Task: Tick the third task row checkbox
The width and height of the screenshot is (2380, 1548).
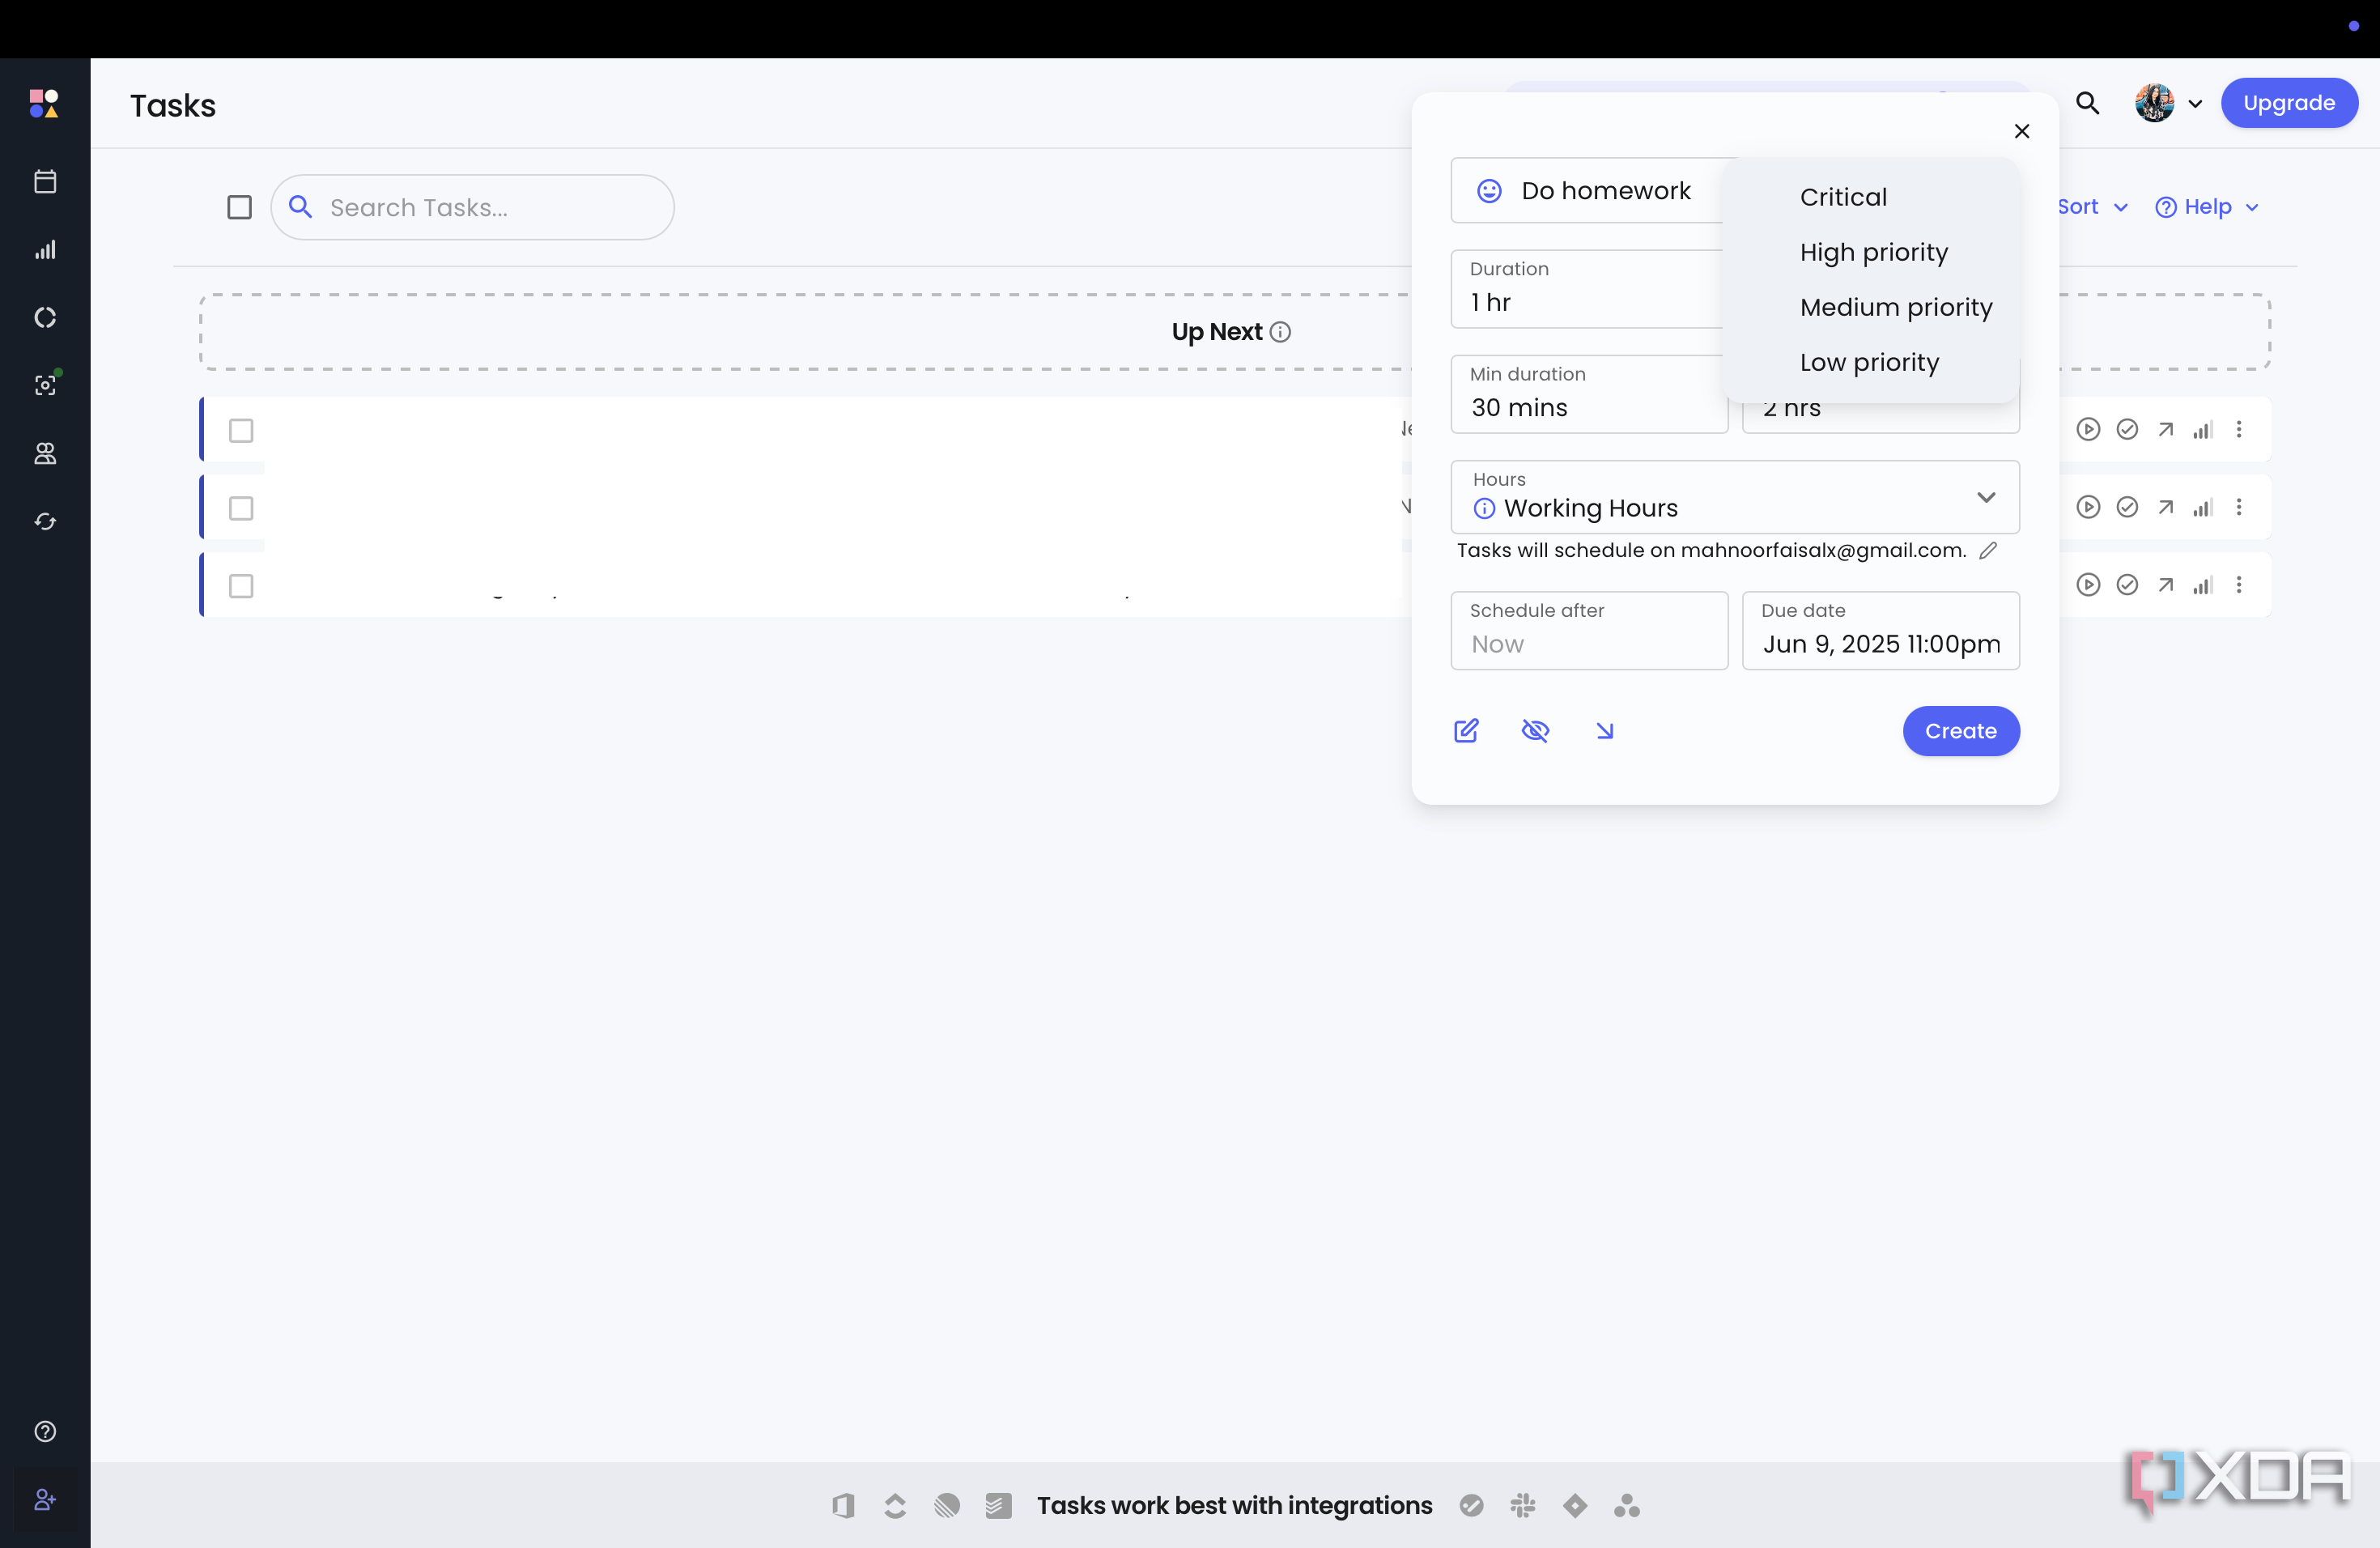Action: pyautogui.click(x=241, y=586)
